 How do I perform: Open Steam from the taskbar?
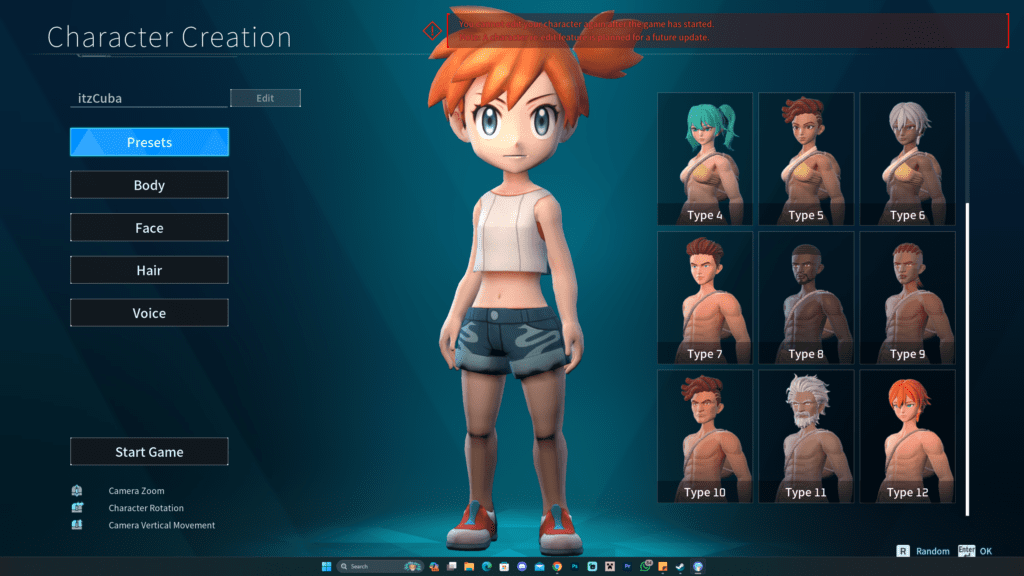[x=680, y=566]
